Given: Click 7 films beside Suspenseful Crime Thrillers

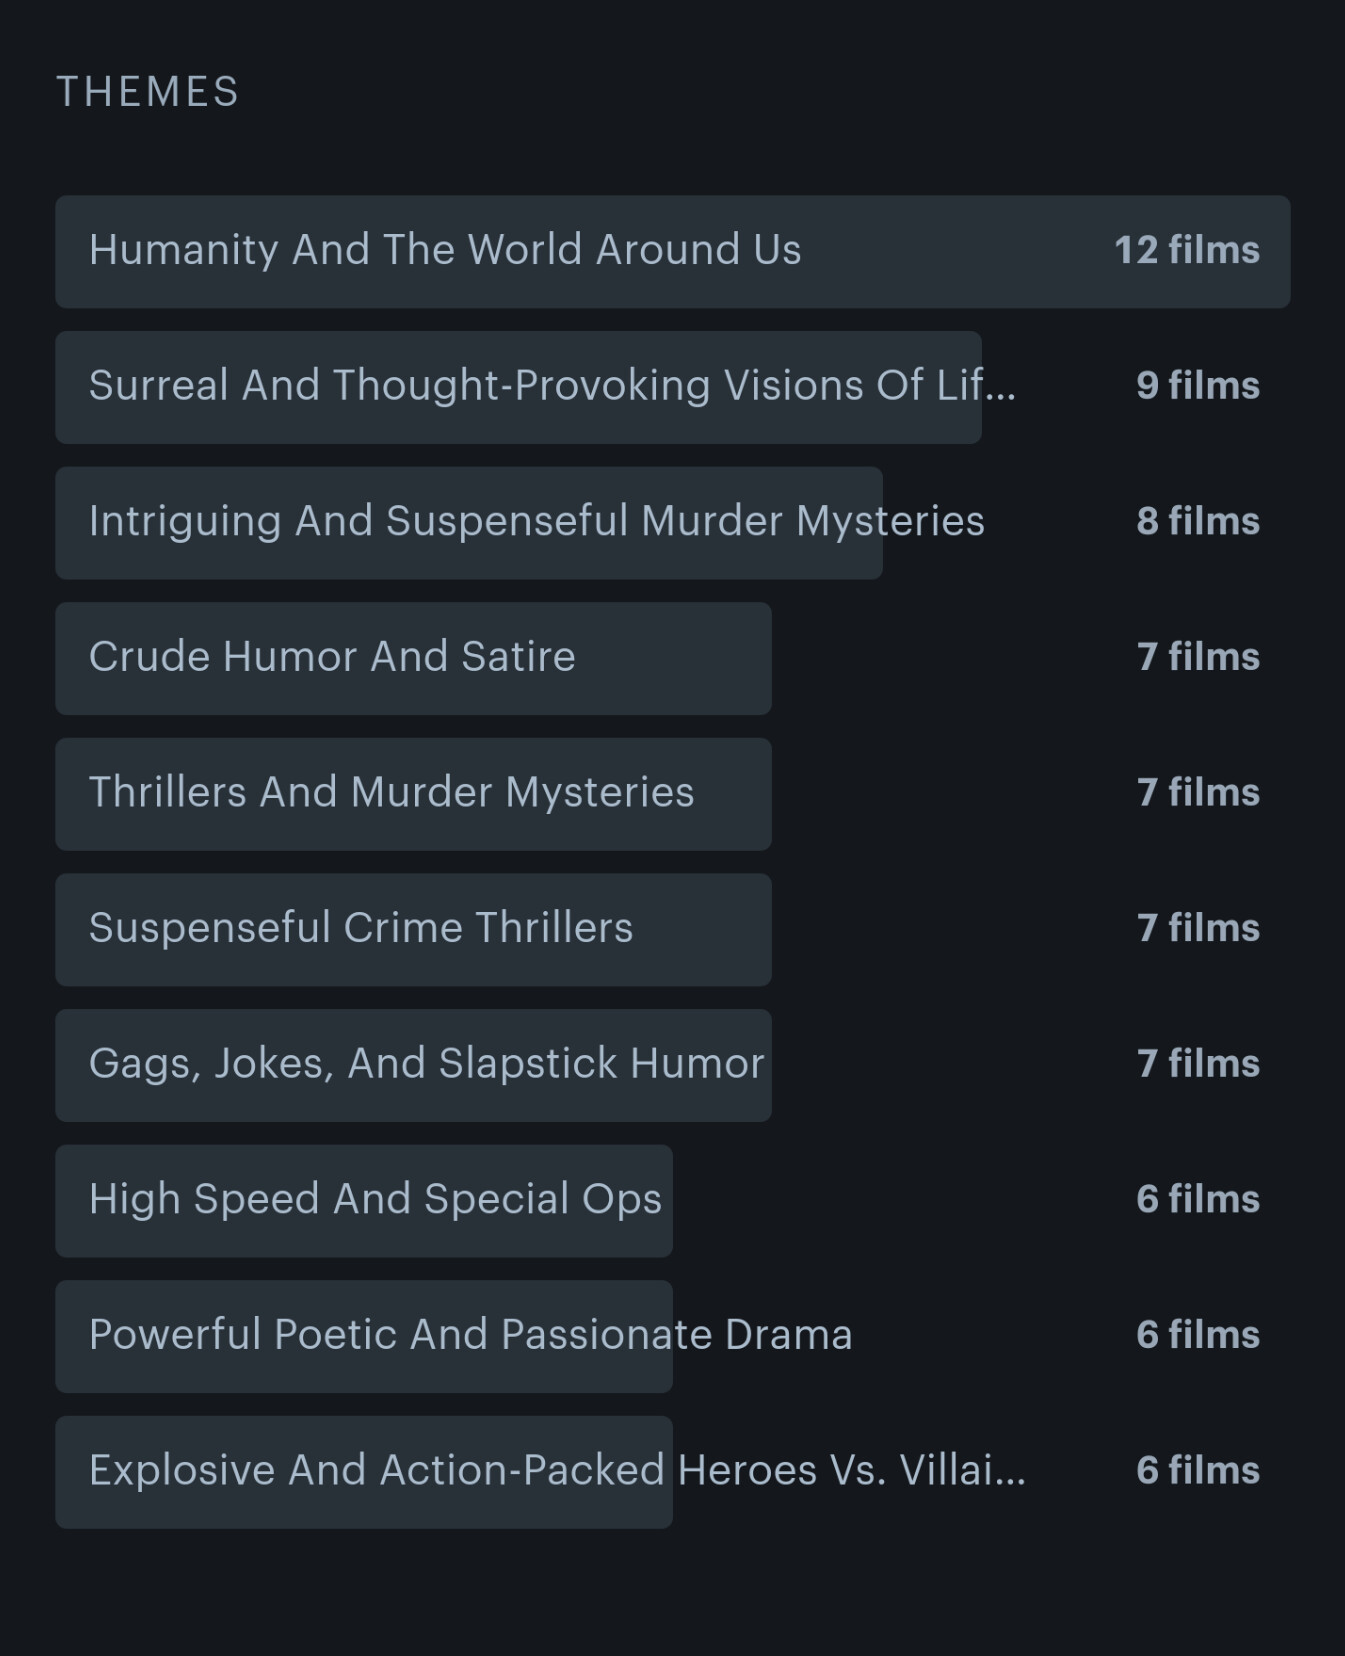Looking at the screenshot, I should tap(1198, 928).
